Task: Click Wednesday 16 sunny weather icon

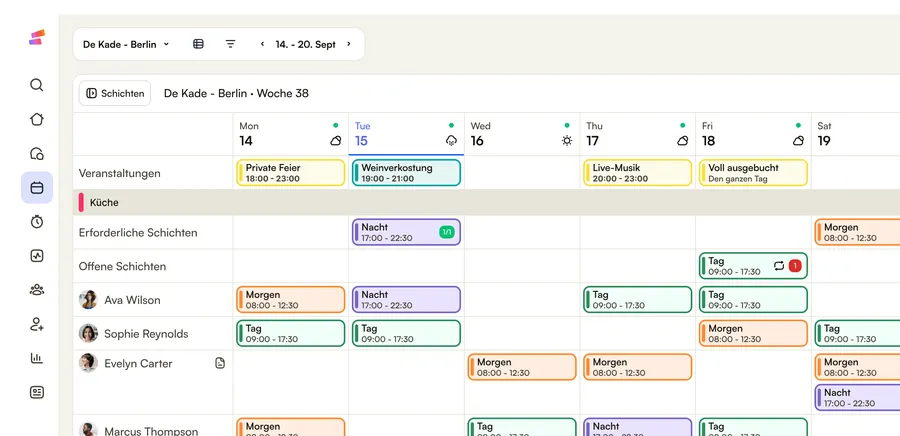Action: click(567, 141)
